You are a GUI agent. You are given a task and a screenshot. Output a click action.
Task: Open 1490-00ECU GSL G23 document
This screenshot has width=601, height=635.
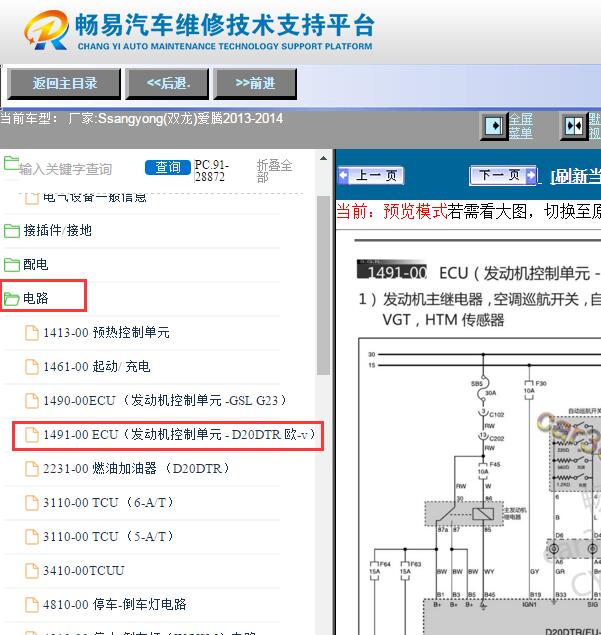click(164, 401)
